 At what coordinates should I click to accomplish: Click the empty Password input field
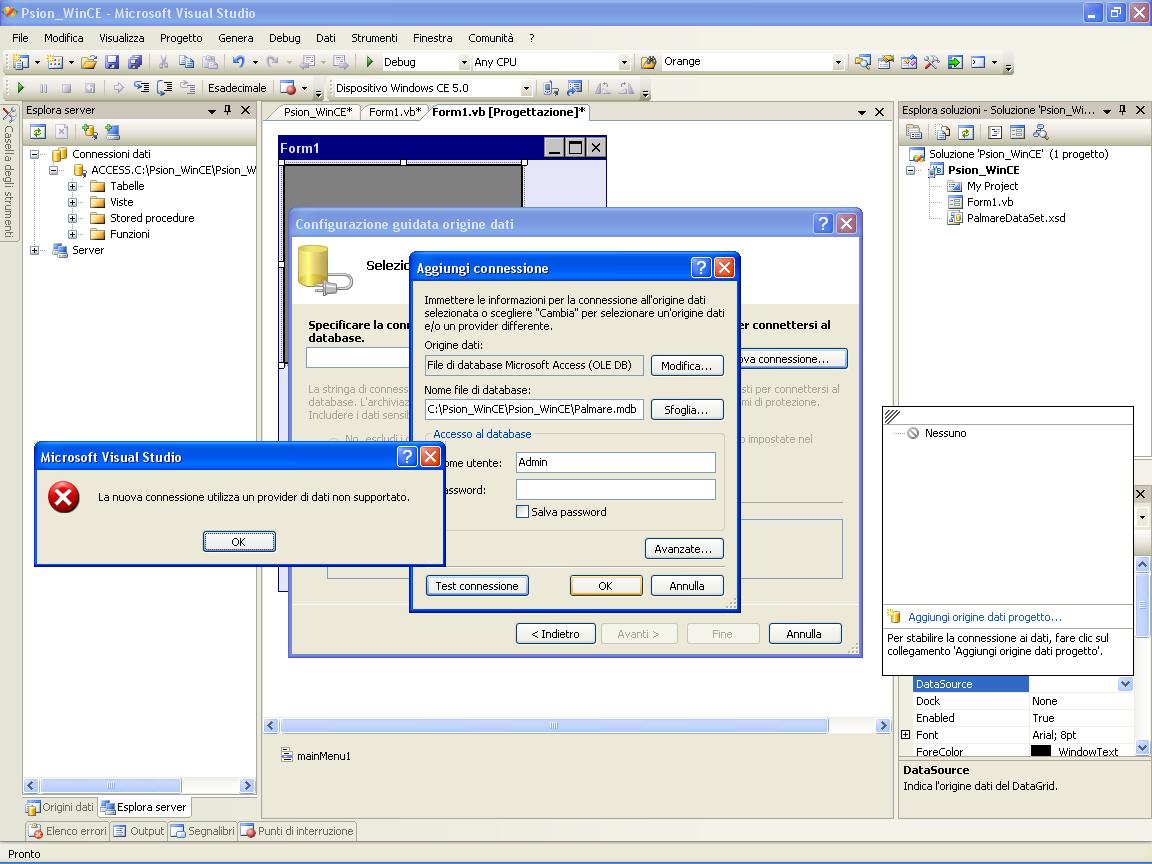[x=616, y=489]
